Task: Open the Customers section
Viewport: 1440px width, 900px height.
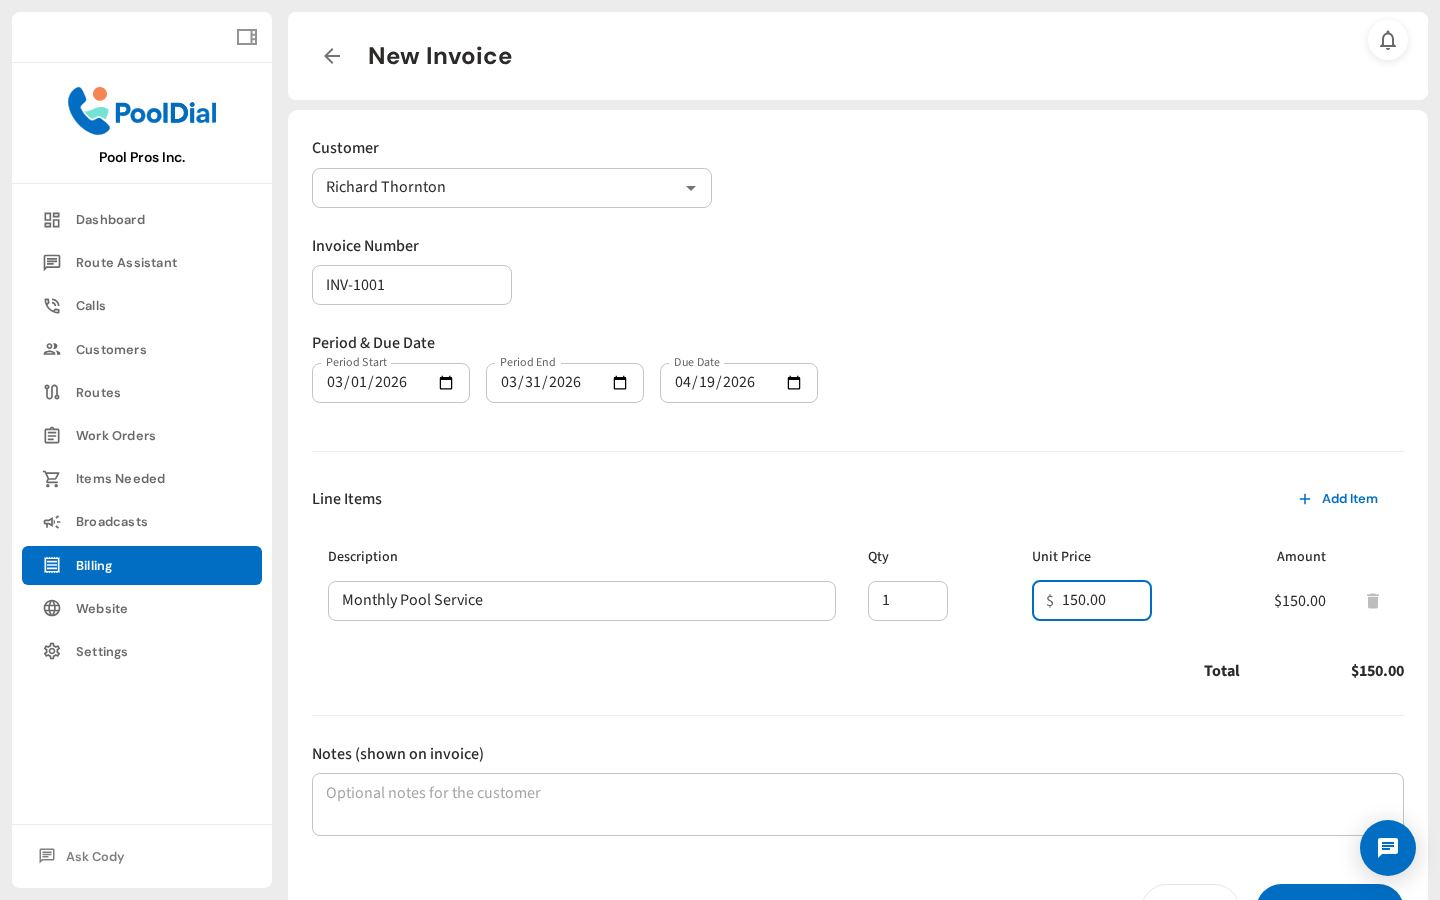Action: click(x=111, y=349)
